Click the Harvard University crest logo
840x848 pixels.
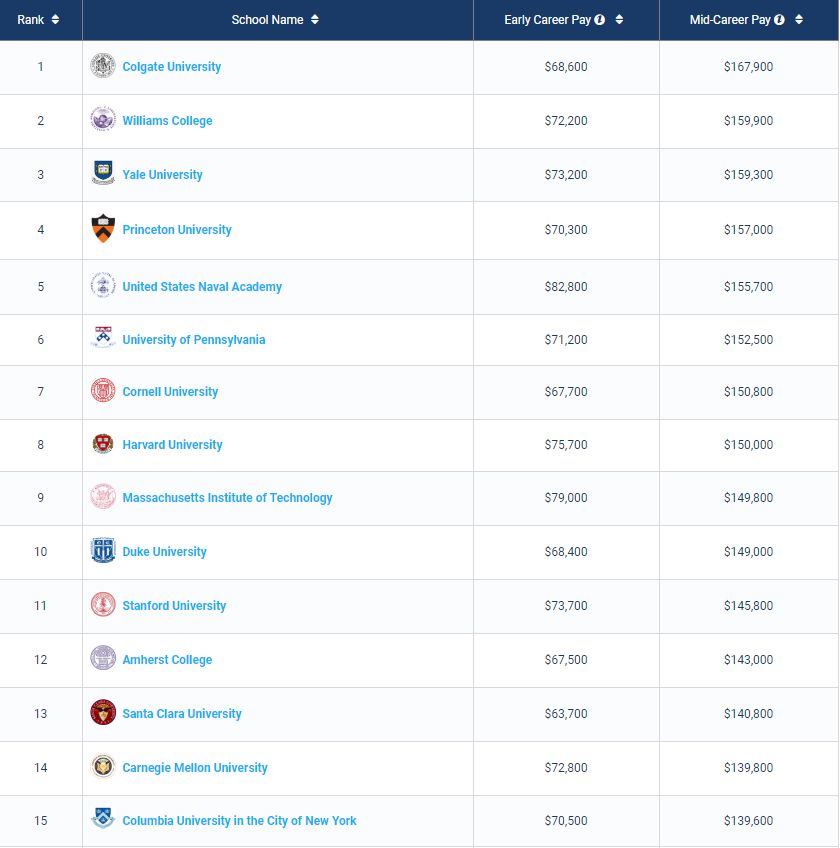103,444
